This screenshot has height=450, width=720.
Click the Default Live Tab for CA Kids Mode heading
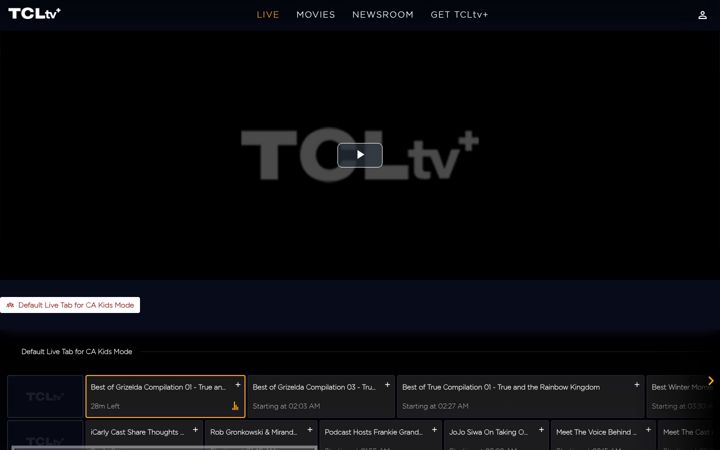coord(77,352)
